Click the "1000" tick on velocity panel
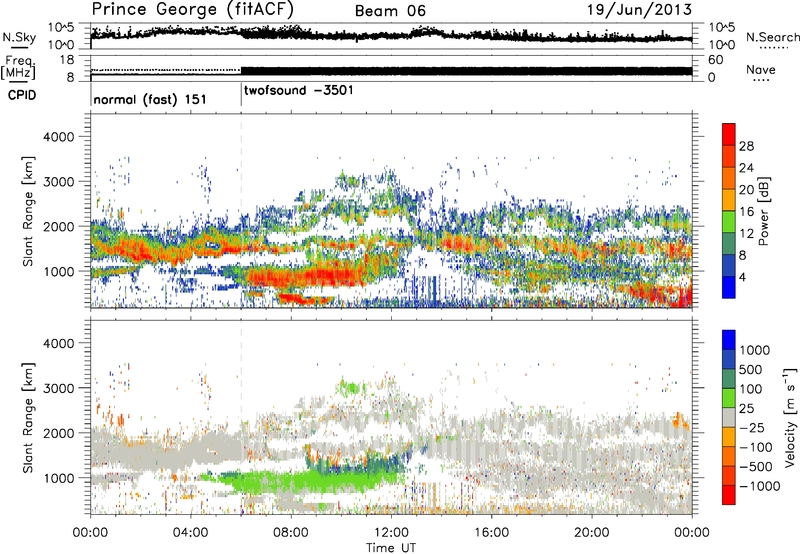 (x=58, y=478)
